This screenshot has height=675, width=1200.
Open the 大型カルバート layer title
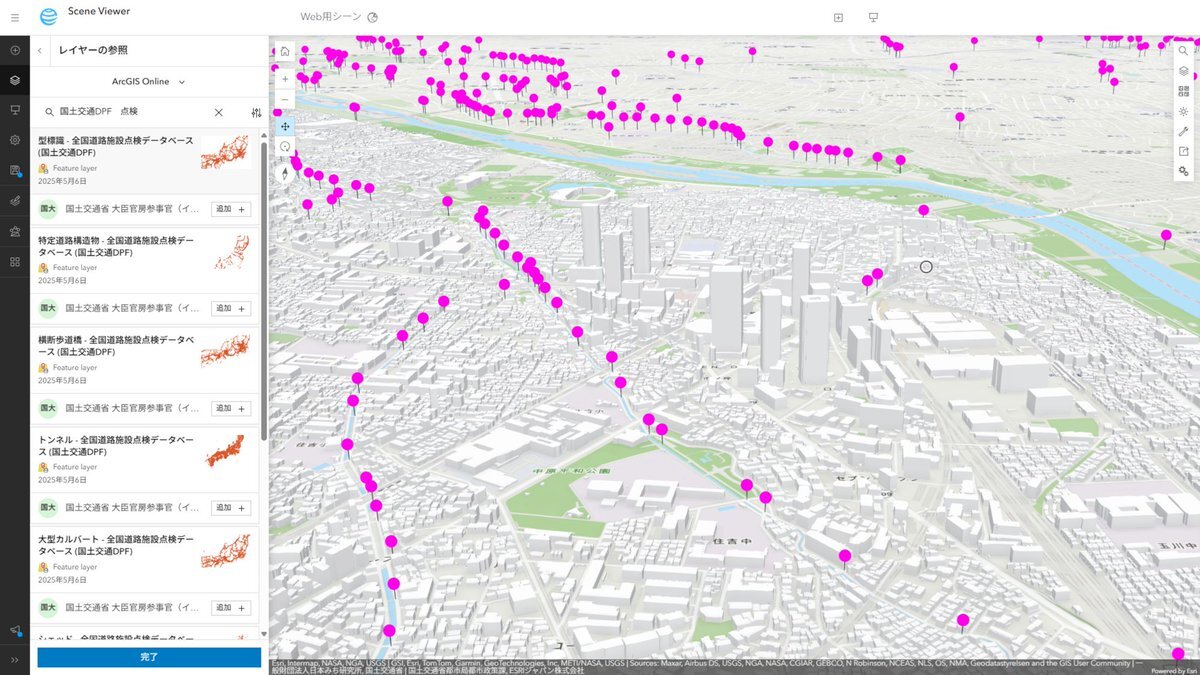pos(116,545)
